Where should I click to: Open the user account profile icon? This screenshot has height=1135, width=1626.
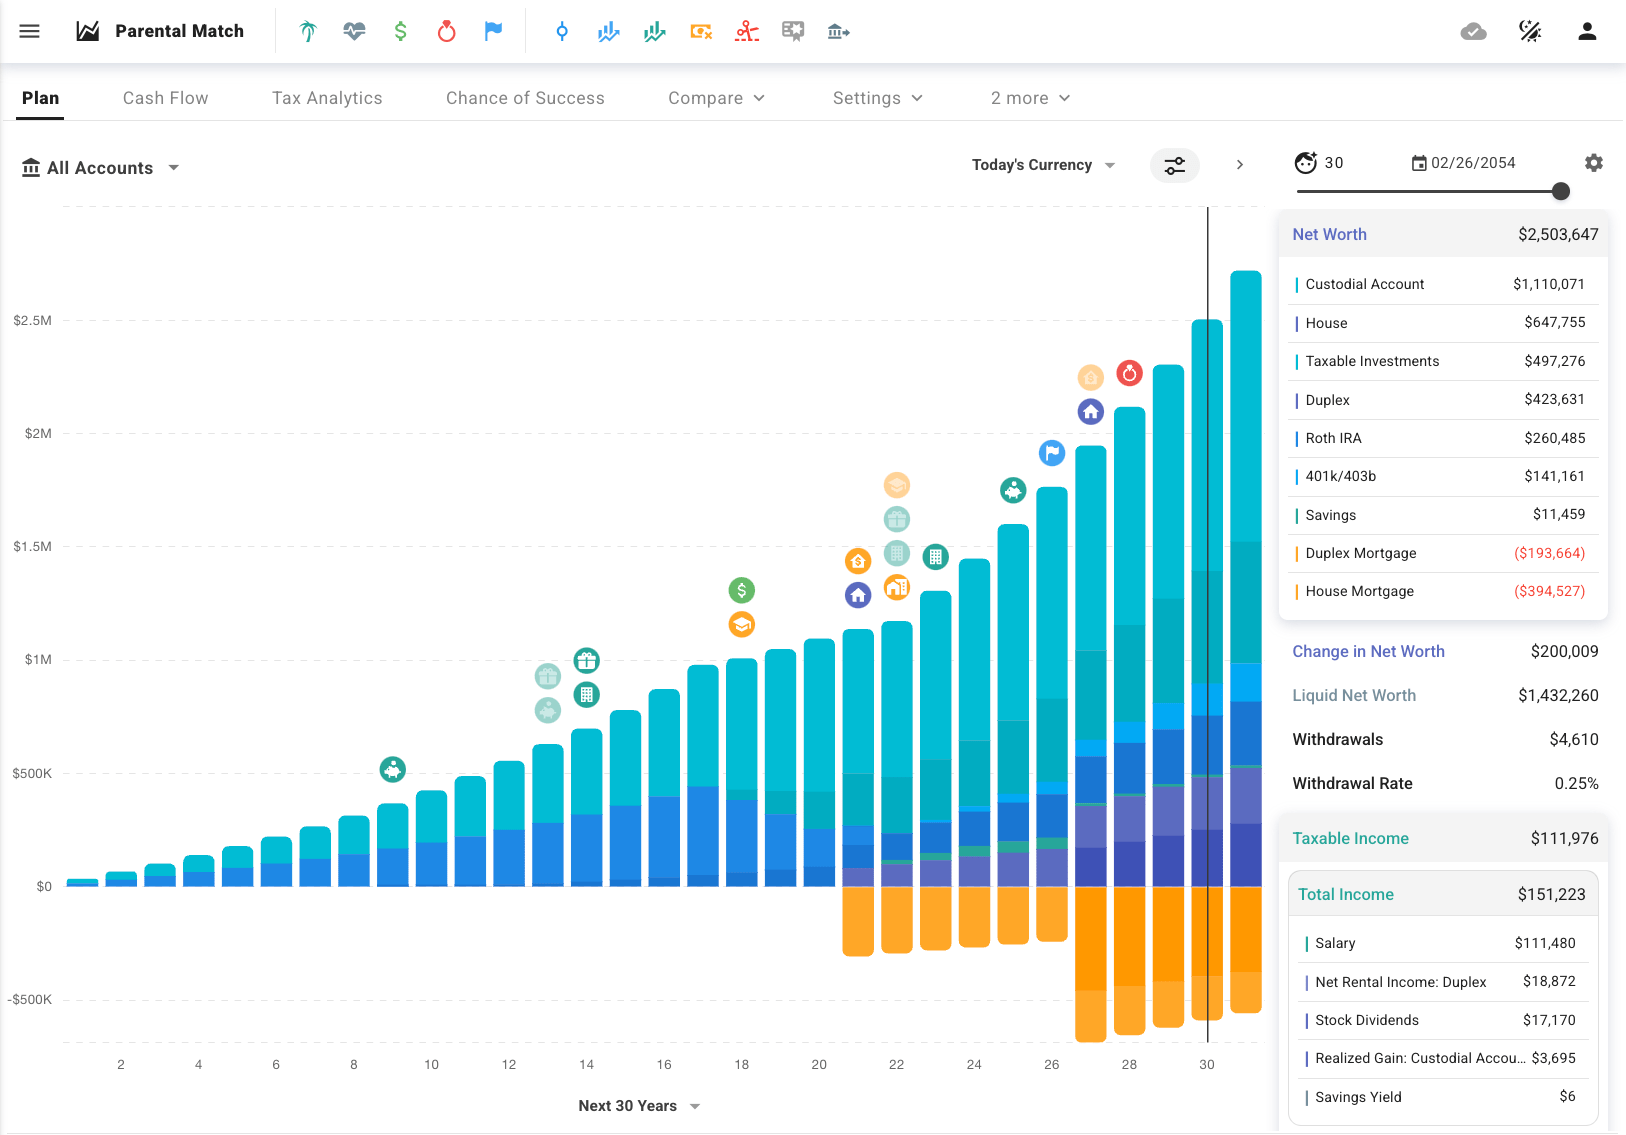point(1587,31)
